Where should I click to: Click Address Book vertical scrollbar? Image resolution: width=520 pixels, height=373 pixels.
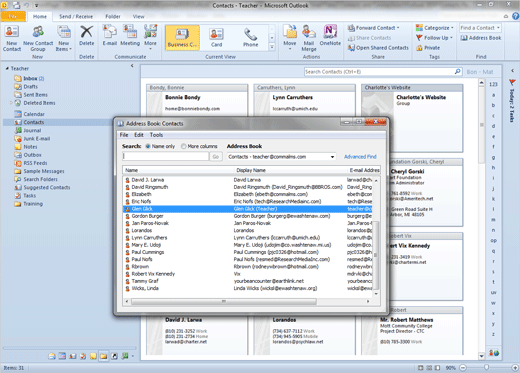pos(376,255)
